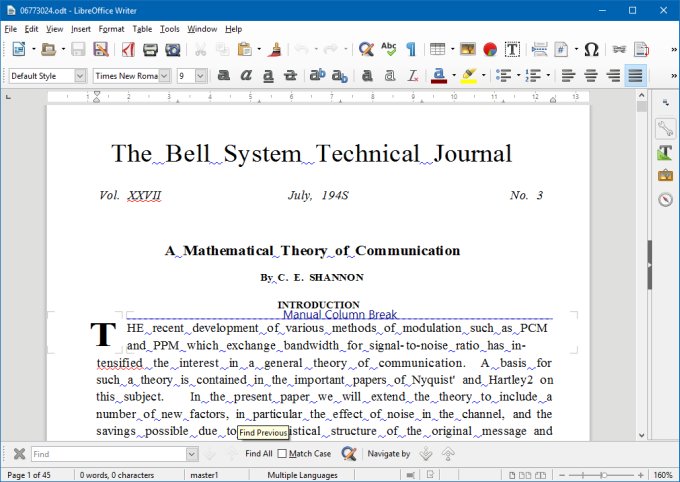Screen dimensions: 680x482
Task: Click the Justified alignment button
Action: pyautogui.click(x=635, y=75)
